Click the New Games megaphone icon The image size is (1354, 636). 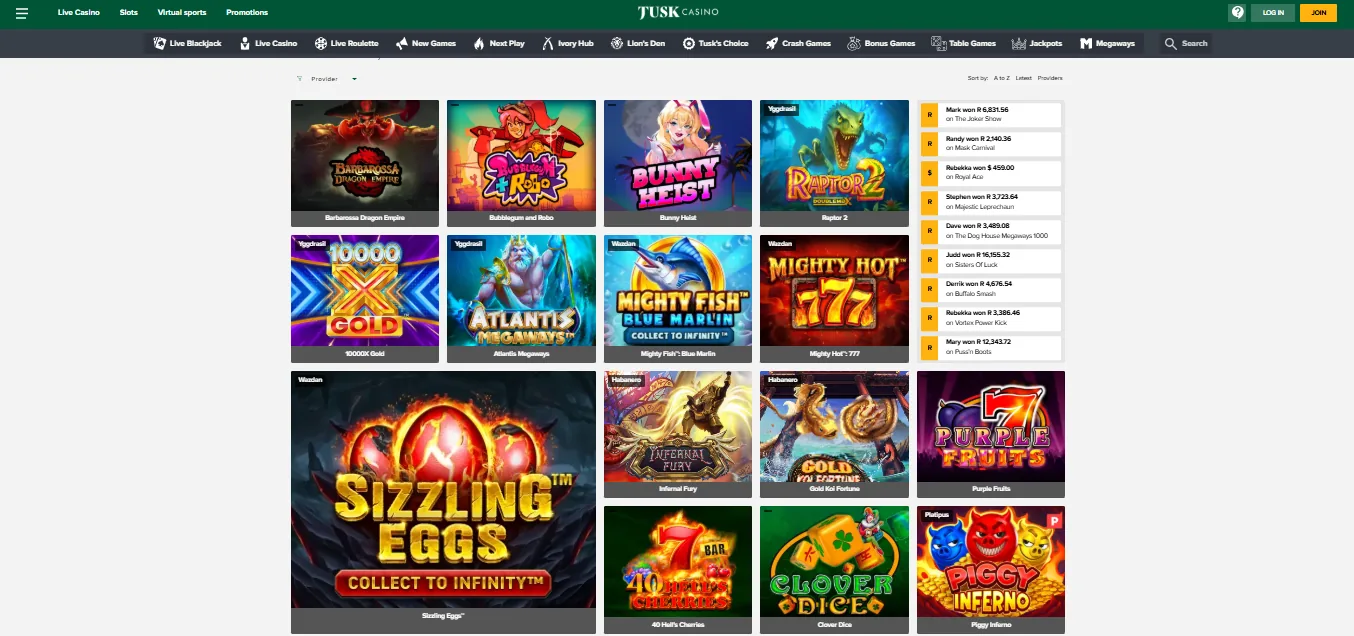click(402, 44)
